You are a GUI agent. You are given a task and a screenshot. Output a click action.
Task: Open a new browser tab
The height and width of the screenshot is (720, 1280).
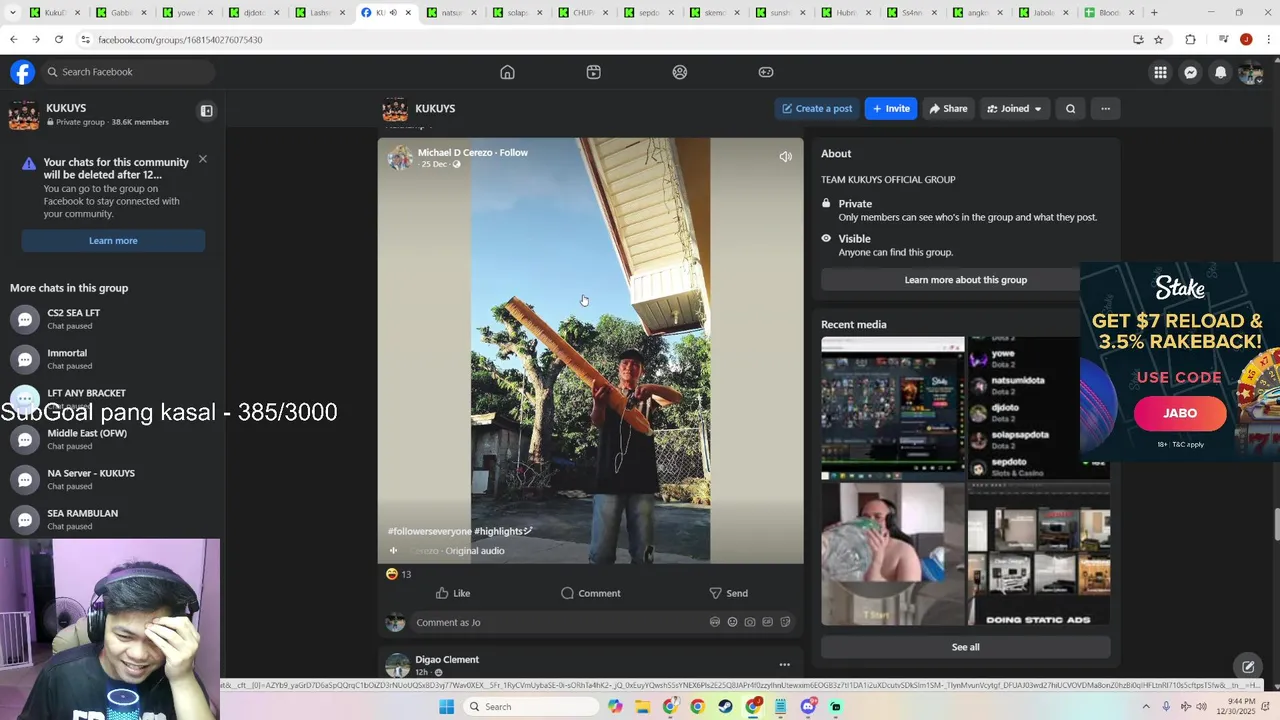point(1154,13)
